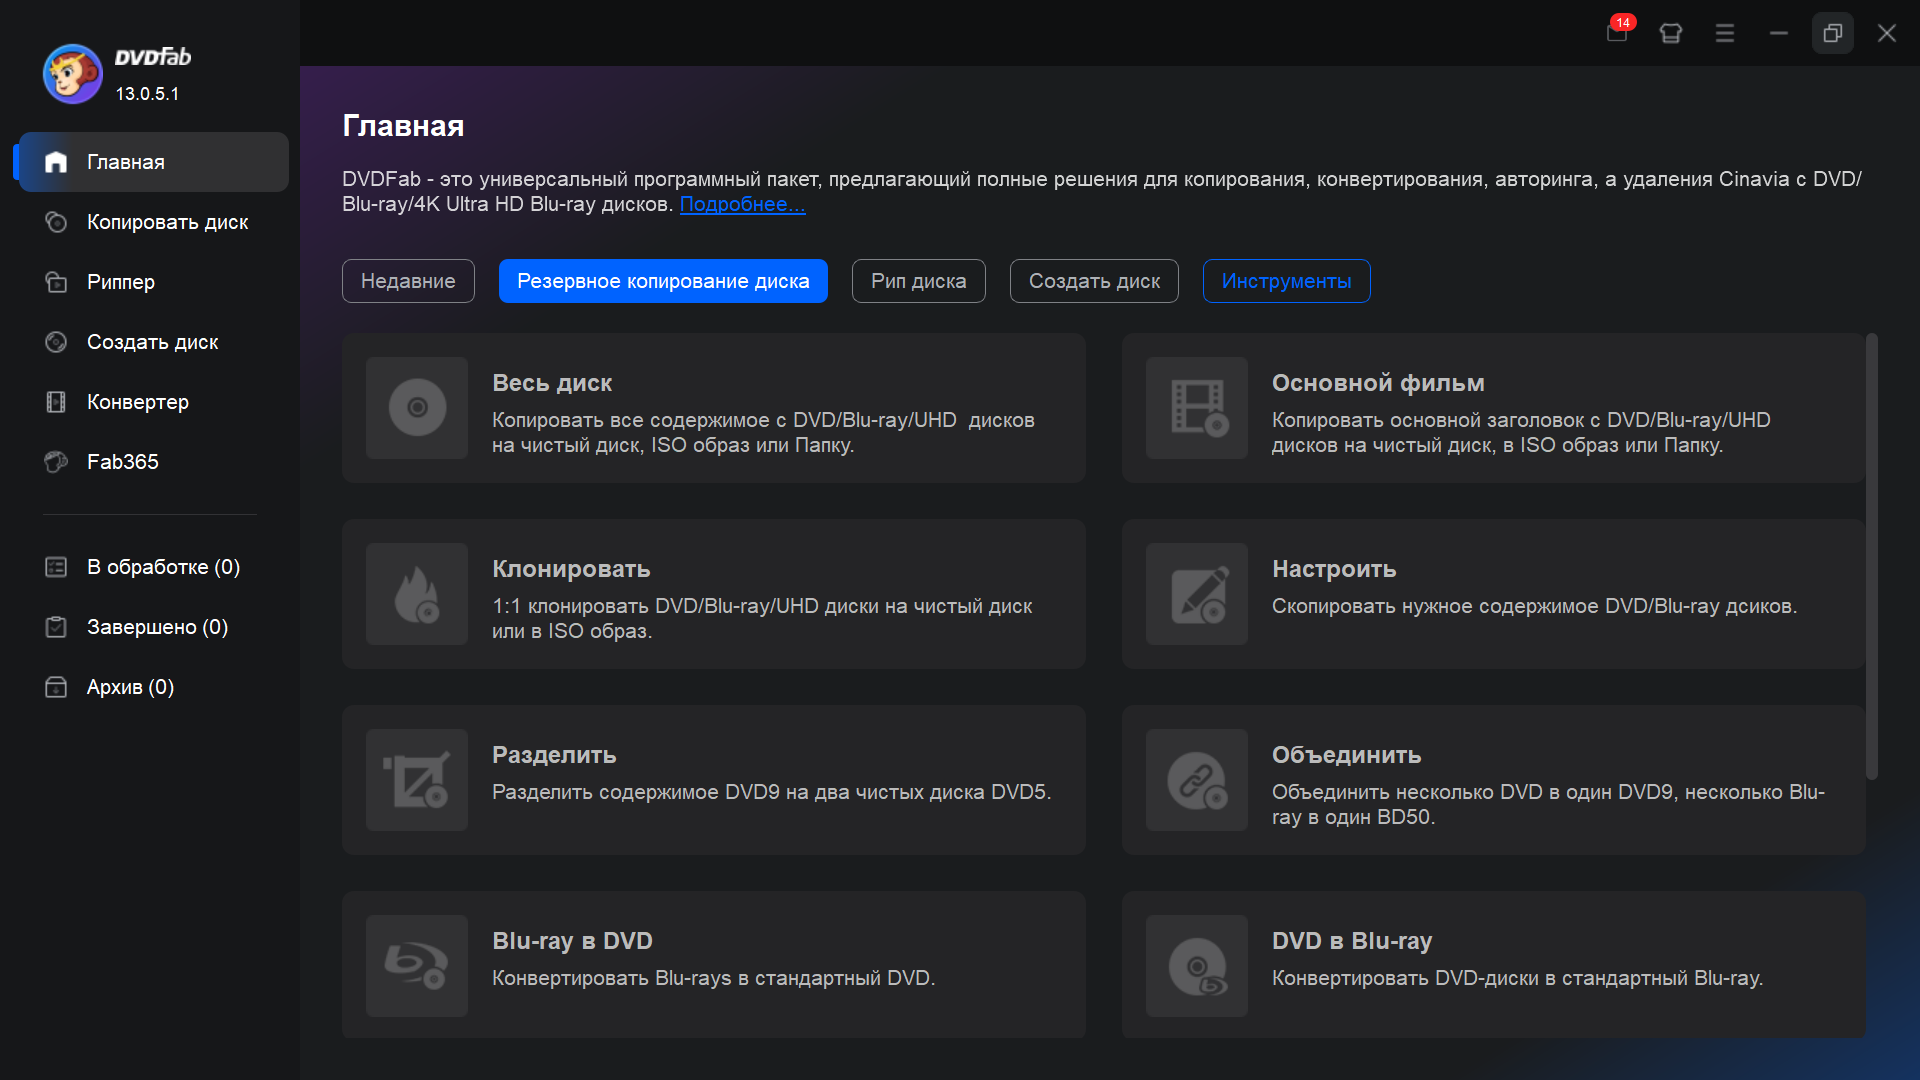
Task: Switch to the Рип диска tab
Action: click(918, 281)
